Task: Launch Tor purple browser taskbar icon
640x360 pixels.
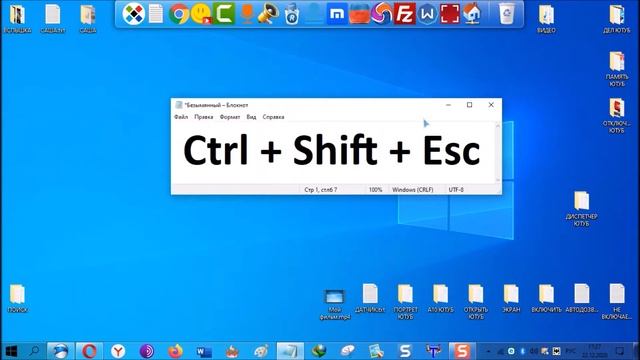Action: click(x=147, y=351)
